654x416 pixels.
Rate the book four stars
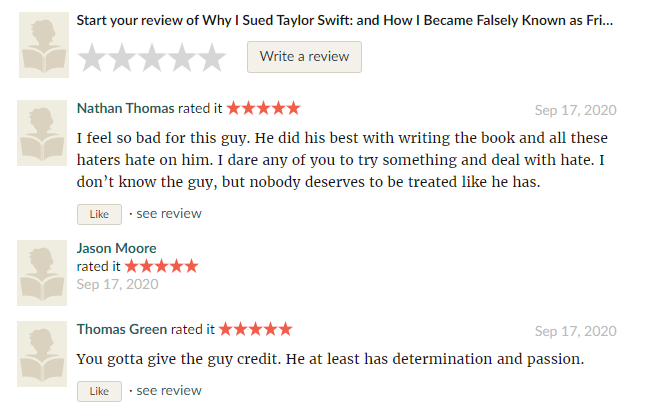pos(182,58)
